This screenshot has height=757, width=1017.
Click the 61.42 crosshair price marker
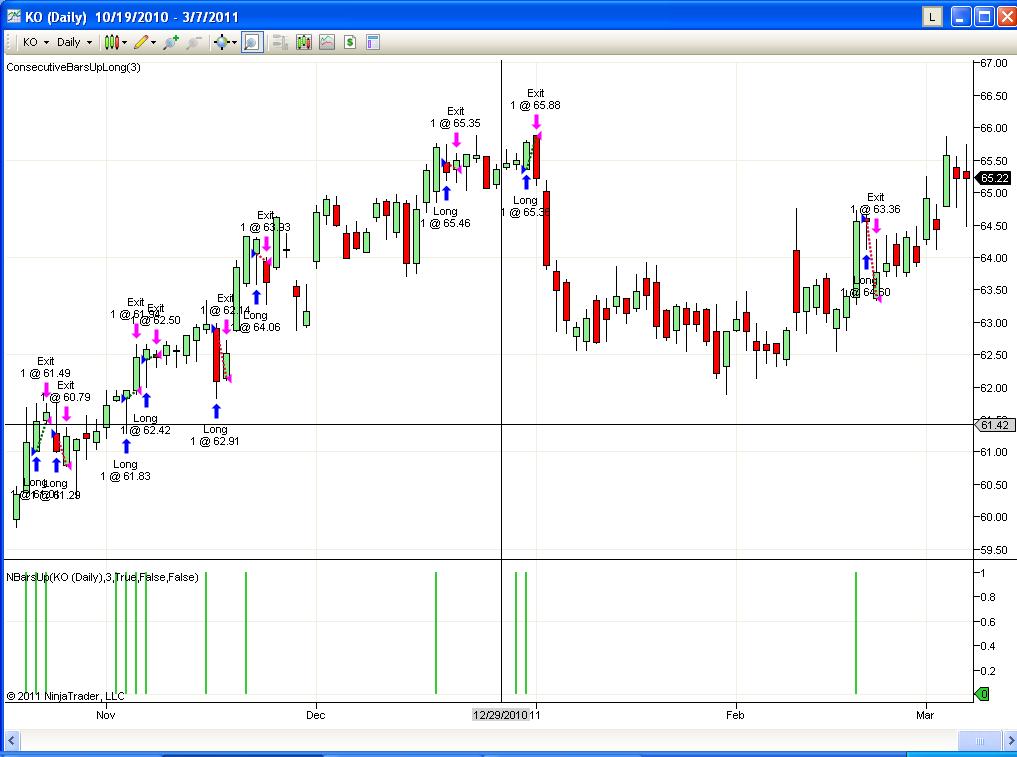pos(993,425)
